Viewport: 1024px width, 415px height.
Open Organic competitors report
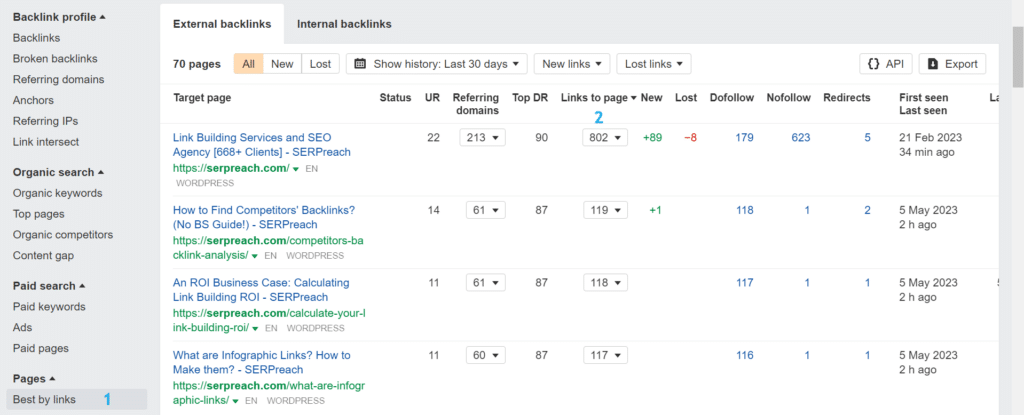pyautogui.click(x=63, y=235)
